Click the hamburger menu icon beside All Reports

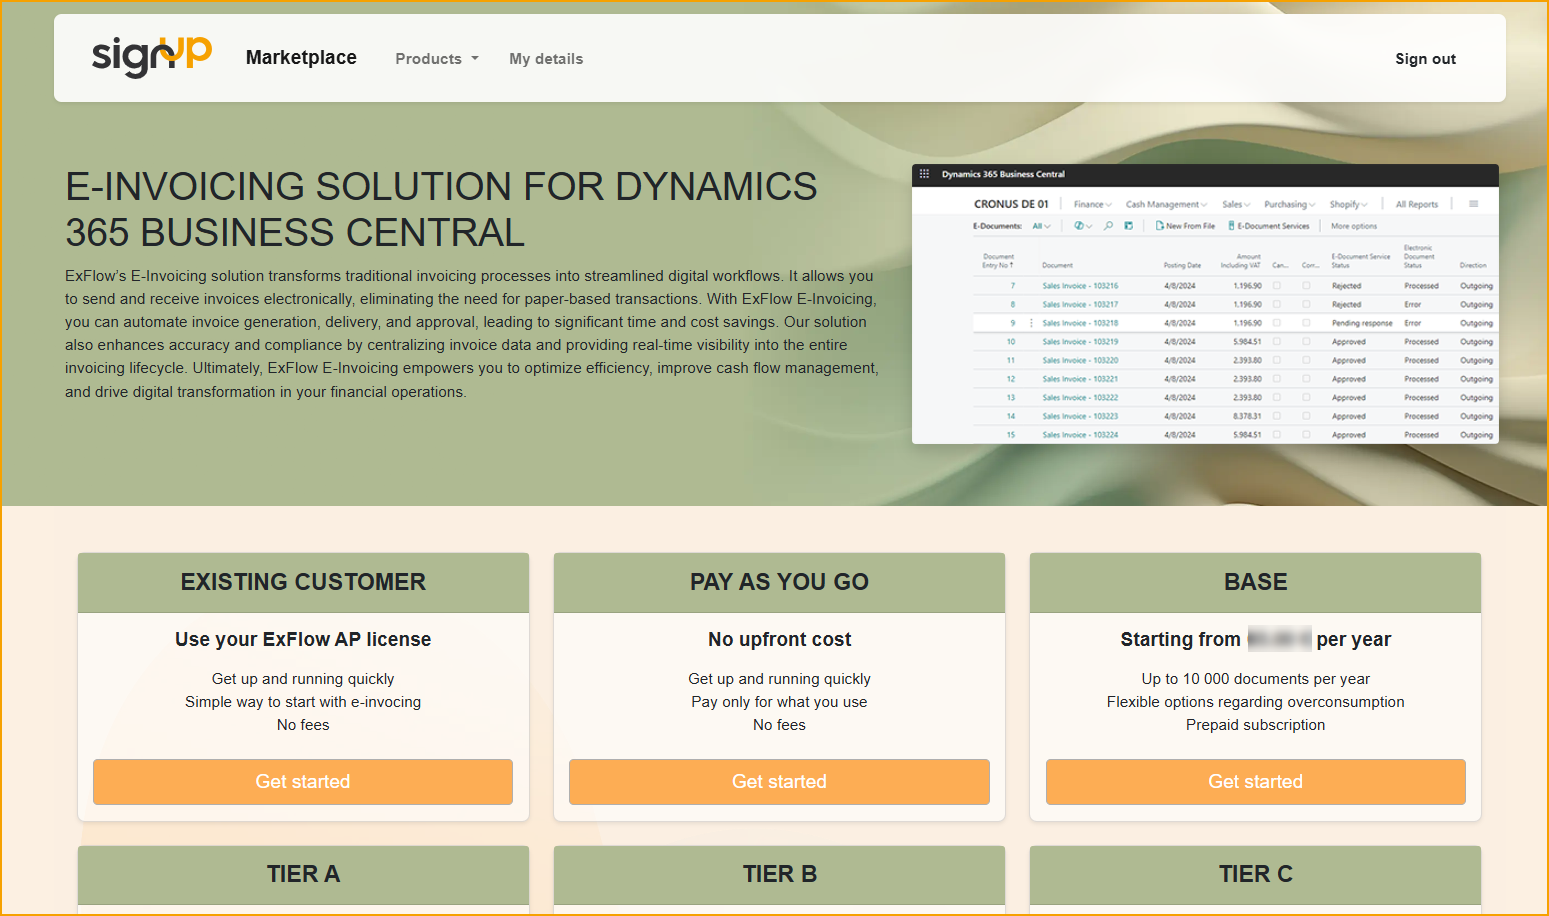point(1473,204)
